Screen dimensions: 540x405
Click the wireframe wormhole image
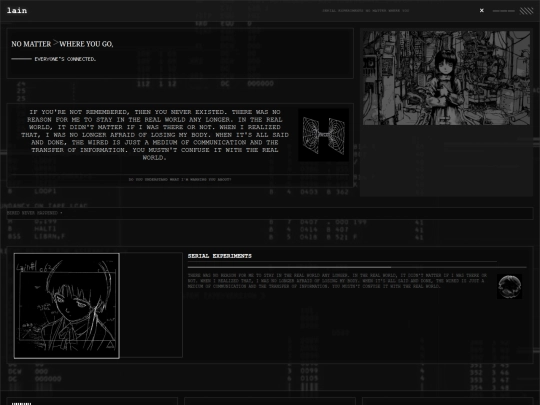click(323, 135)
